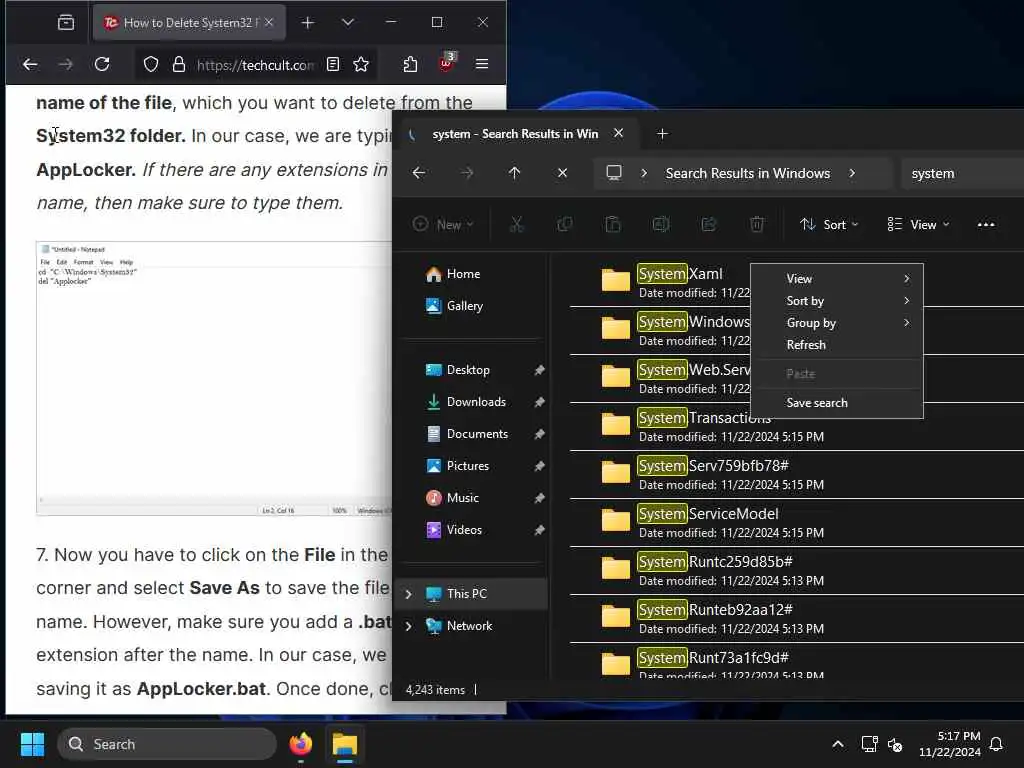Open the uBlock Origin extension icon

(447, 63)
